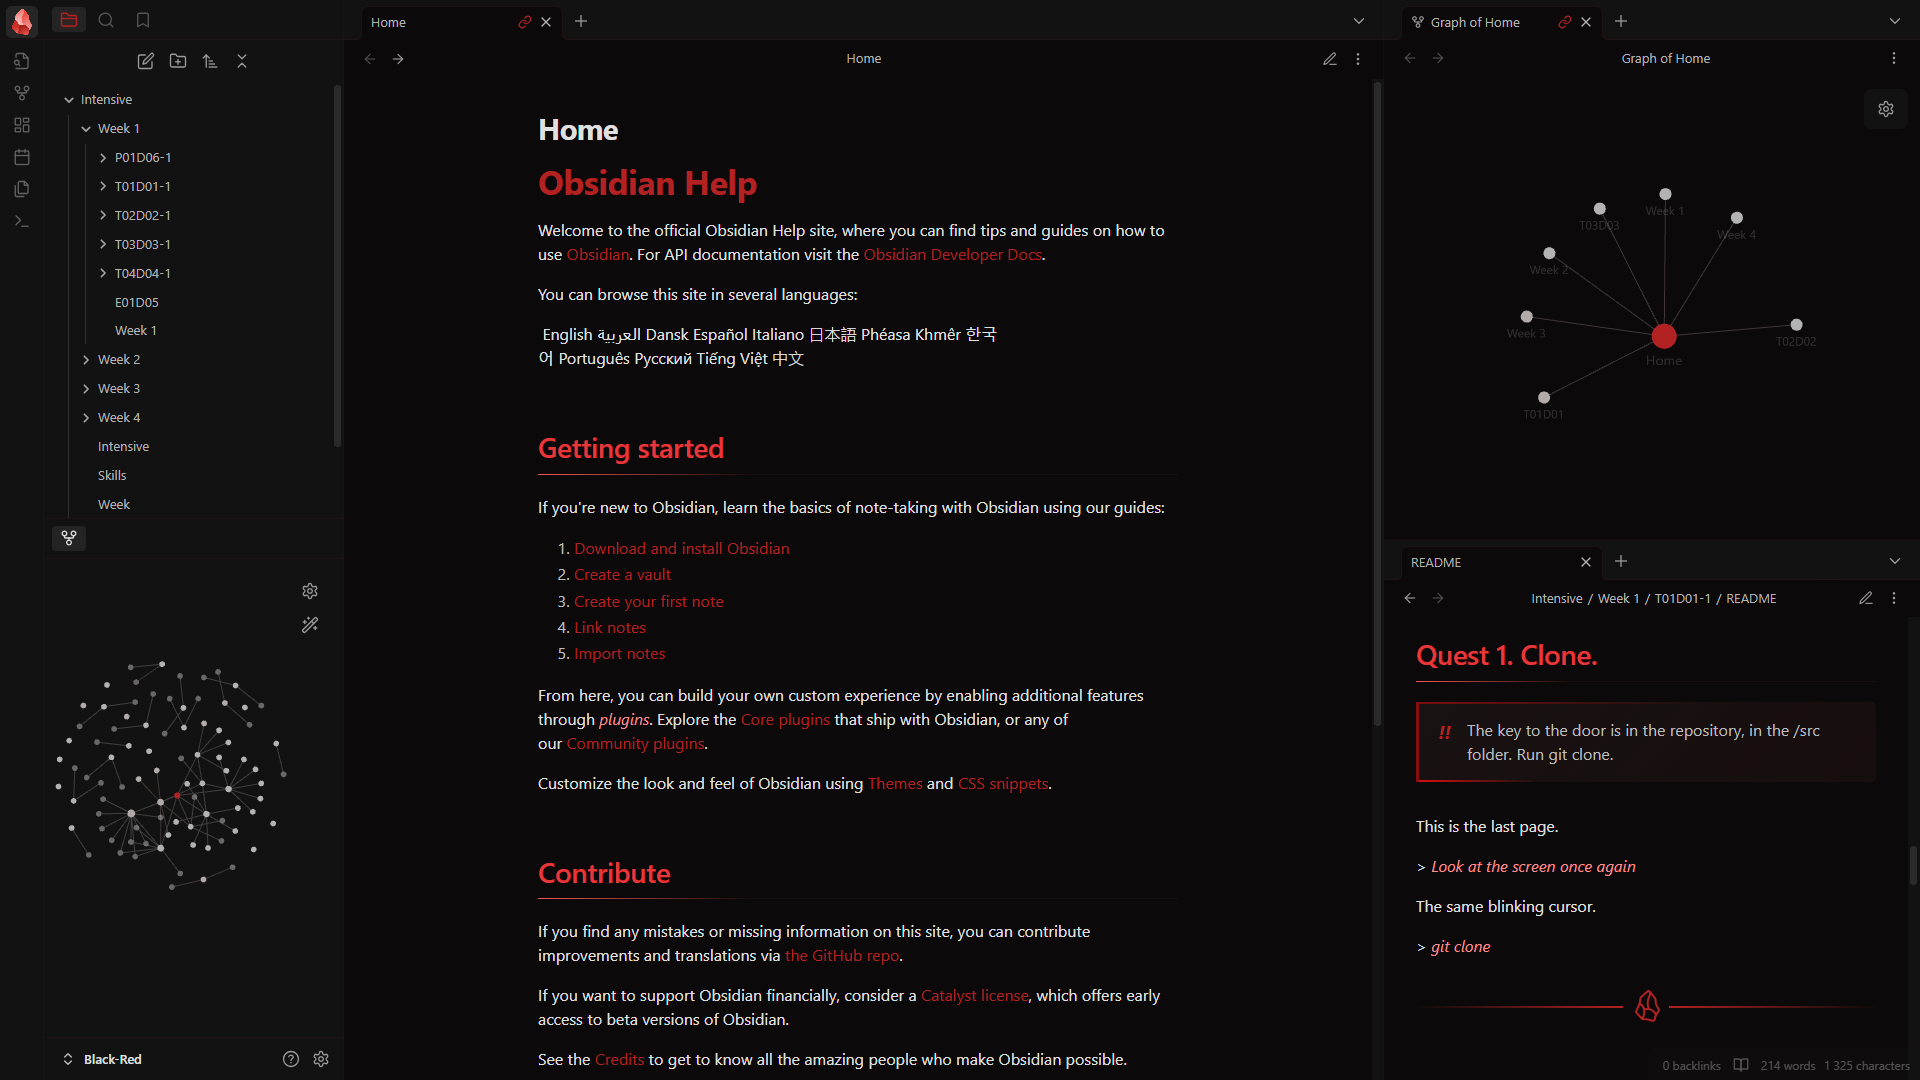The height and width of the screenshot is (1080, 1920).
Task: Open the Community plugins link
Action: pos(636,743)
